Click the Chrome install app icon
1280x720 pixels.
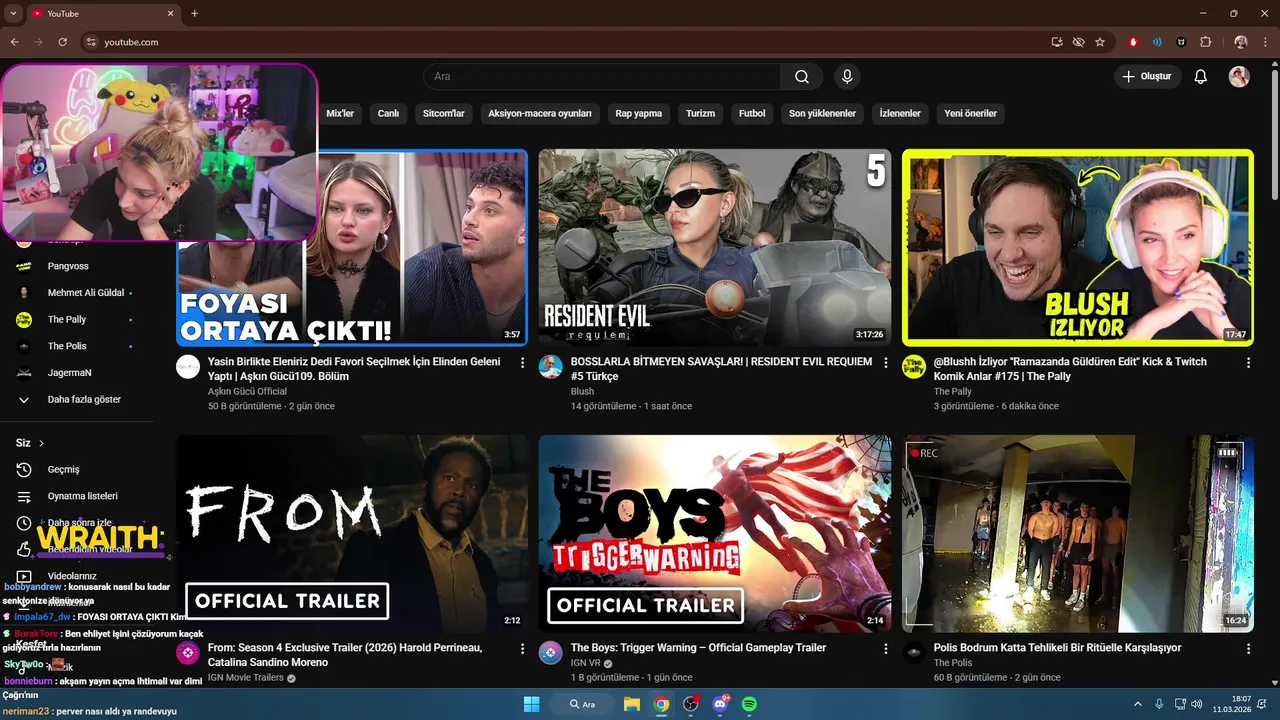click(1057, 42)
